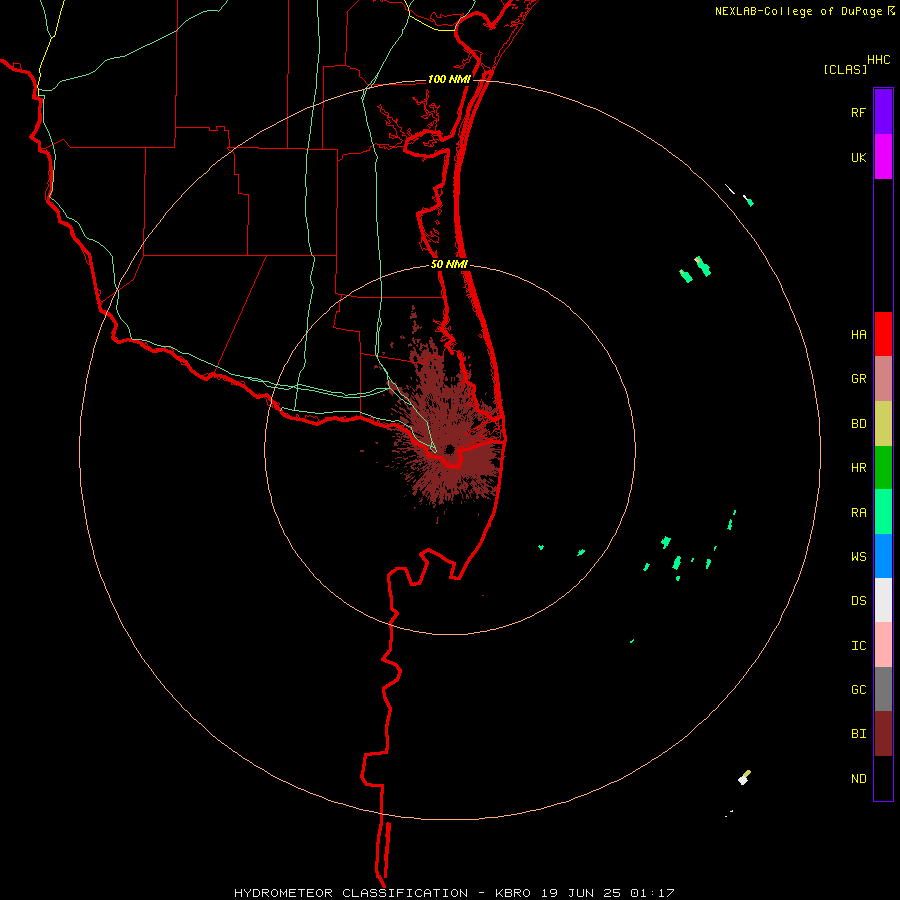Select the GR legend color block
900x900 pixels.
pos(883,379)
